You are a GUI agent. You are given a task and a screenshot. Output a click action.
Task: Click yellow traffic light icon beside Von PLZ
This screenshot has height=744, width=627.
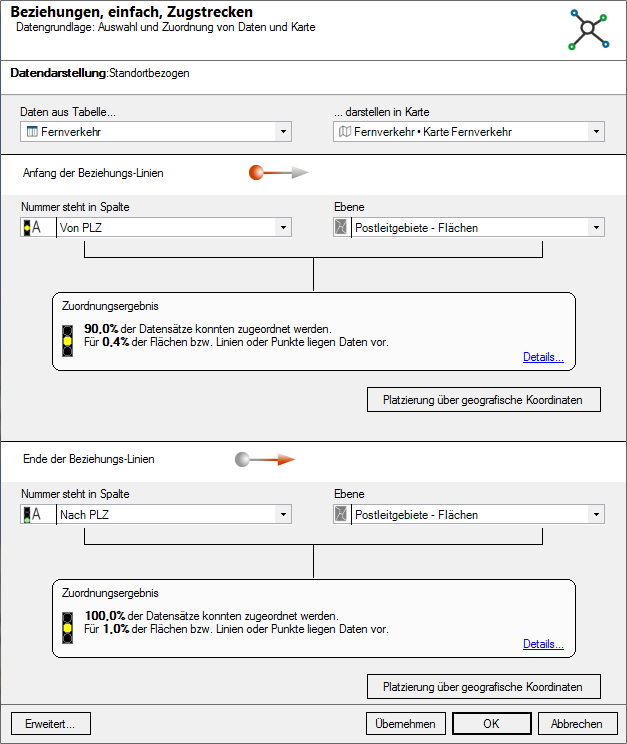coord(27,228)
